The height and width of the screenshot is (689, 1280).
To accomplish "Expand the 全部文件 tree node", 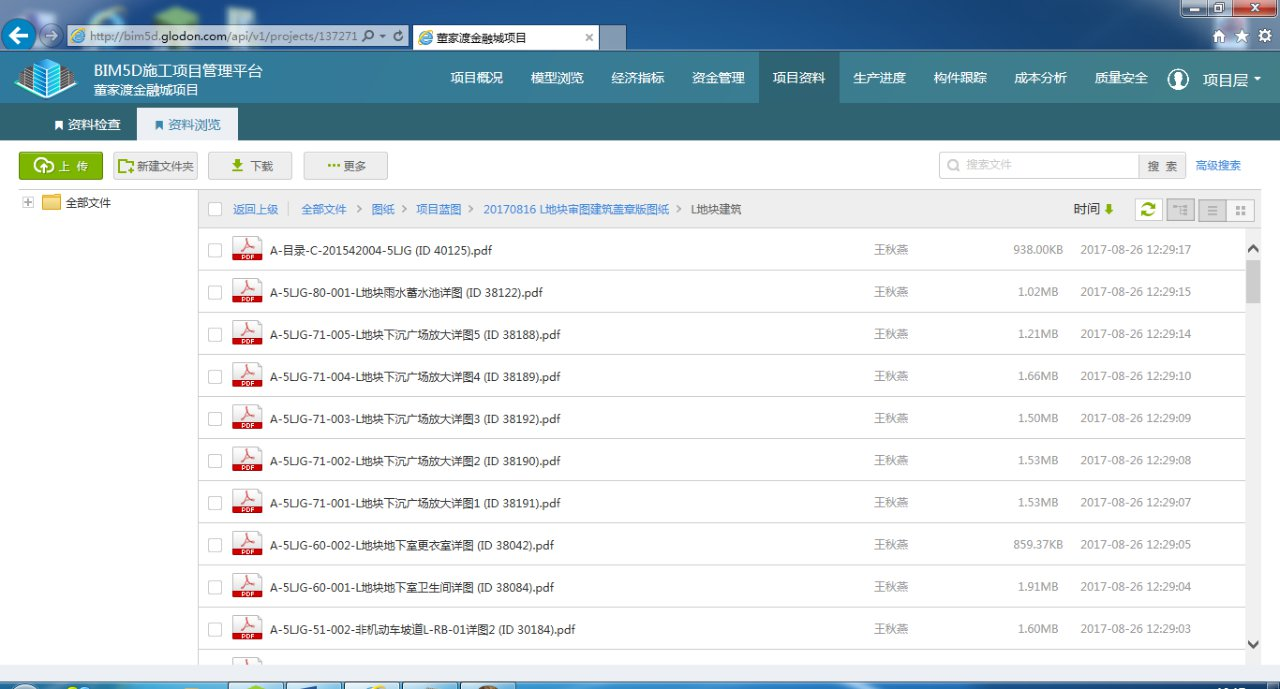I will point(28,202).
